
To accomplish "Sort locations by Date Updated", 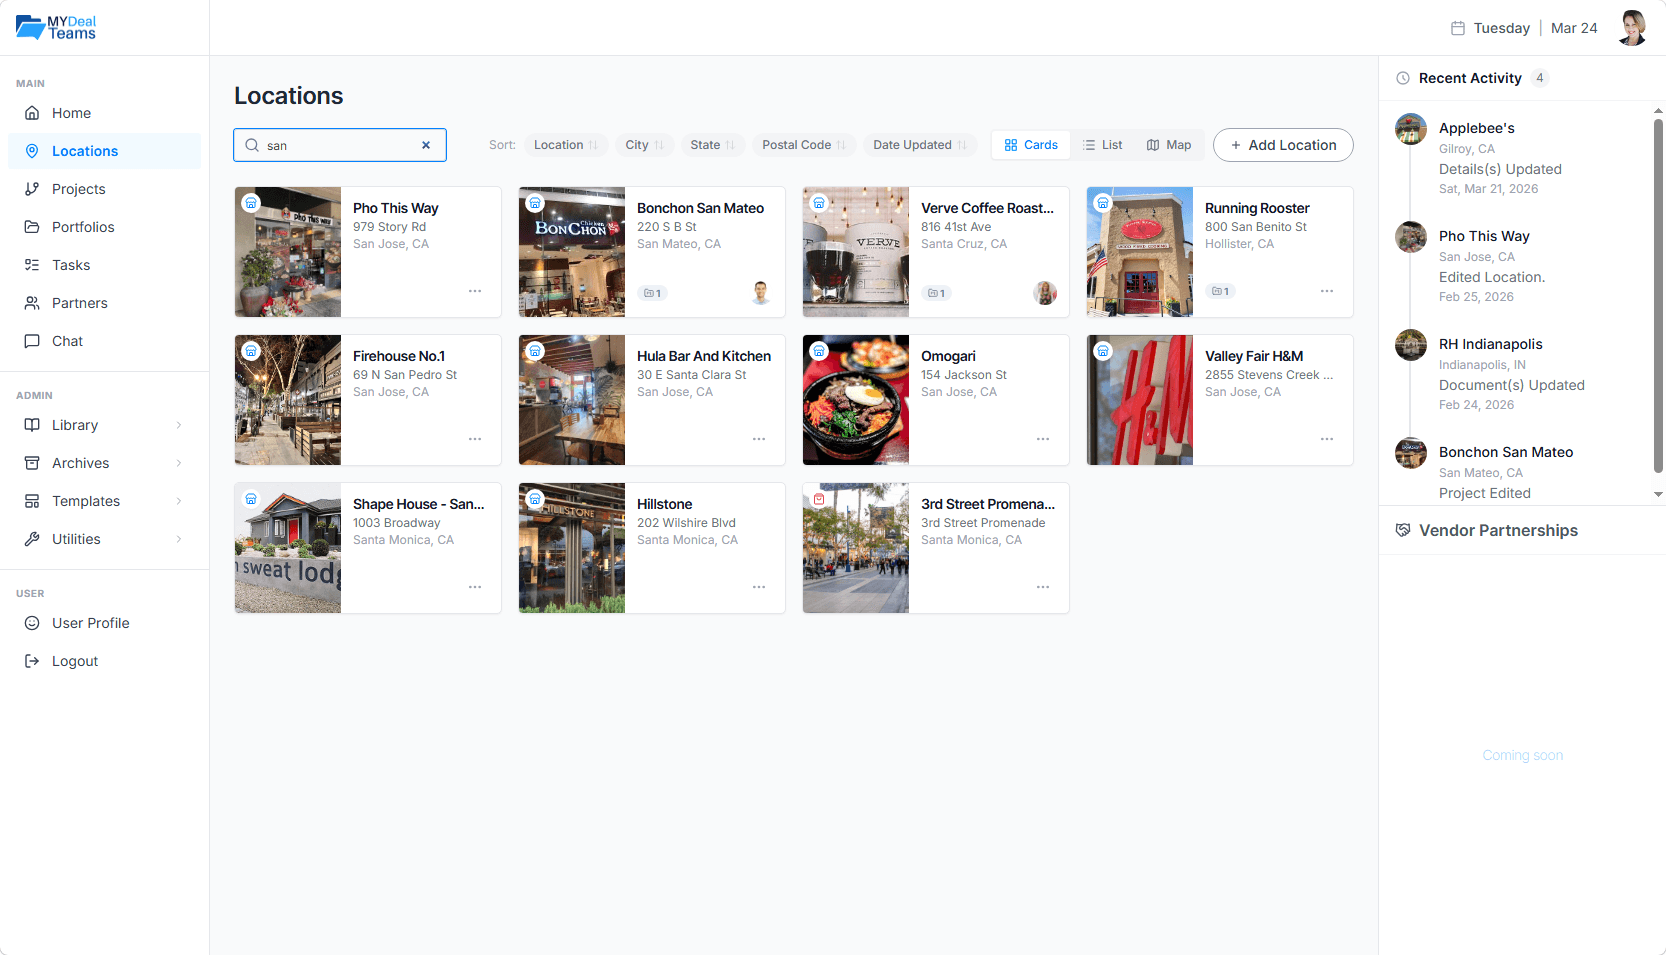I will point(918,145).
